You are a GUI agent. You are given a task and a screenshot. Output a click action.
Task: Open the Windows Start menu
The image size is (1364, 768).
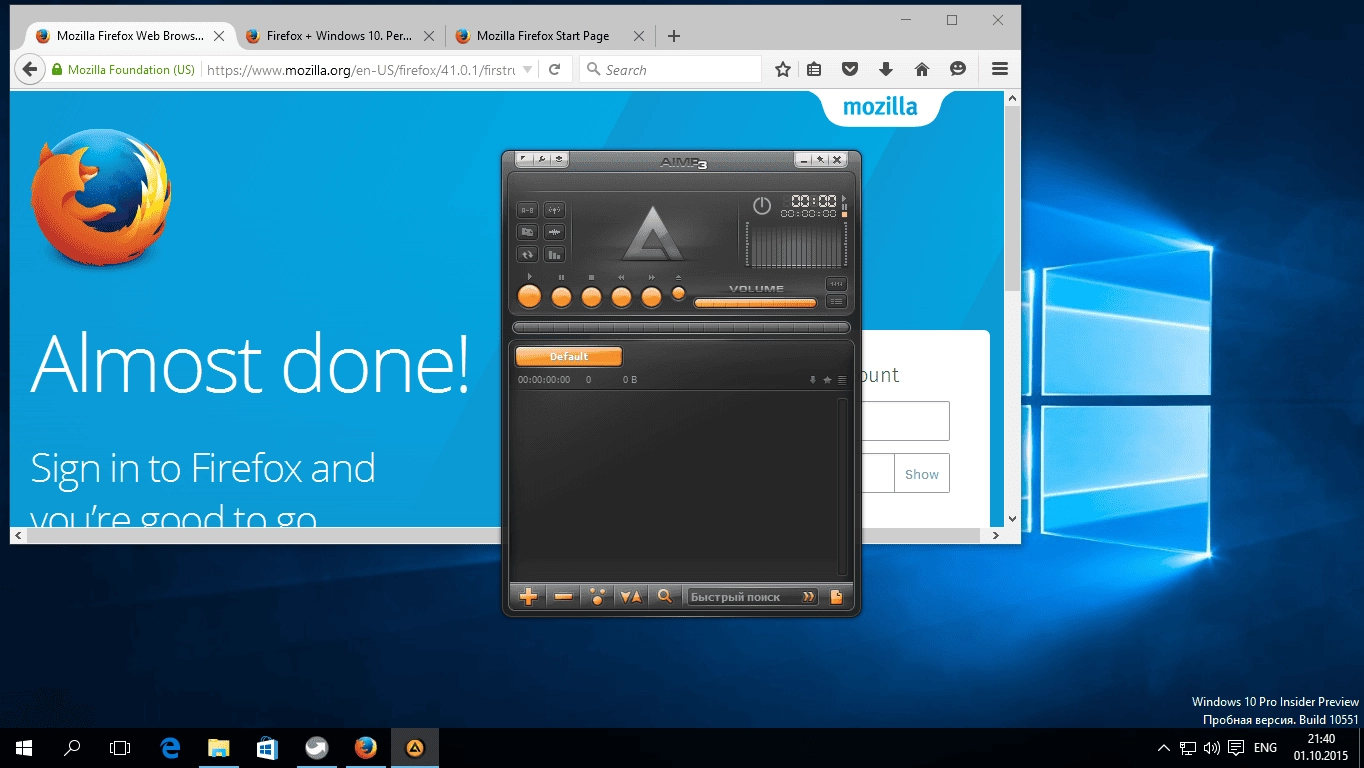click(24, 748)
